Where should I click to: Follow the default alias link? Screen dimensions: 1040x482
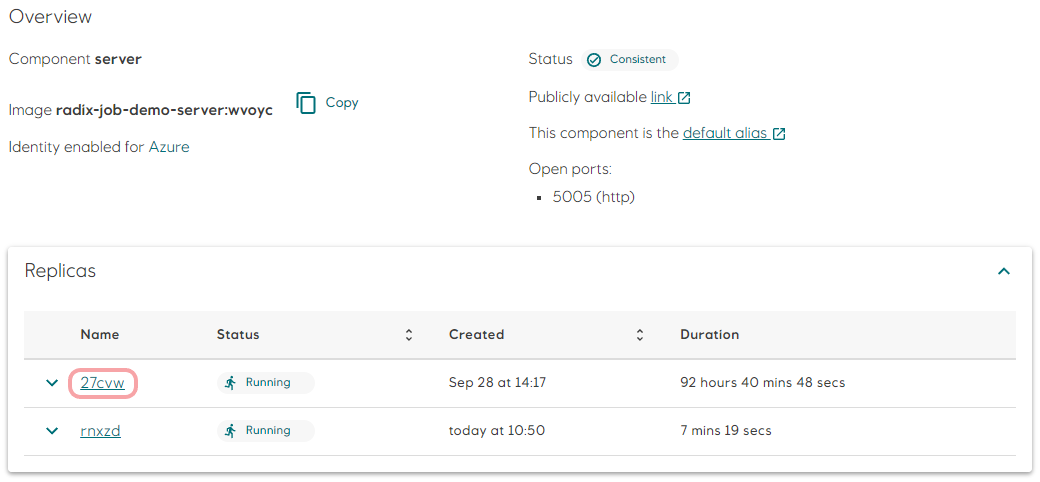click(725, 133)
